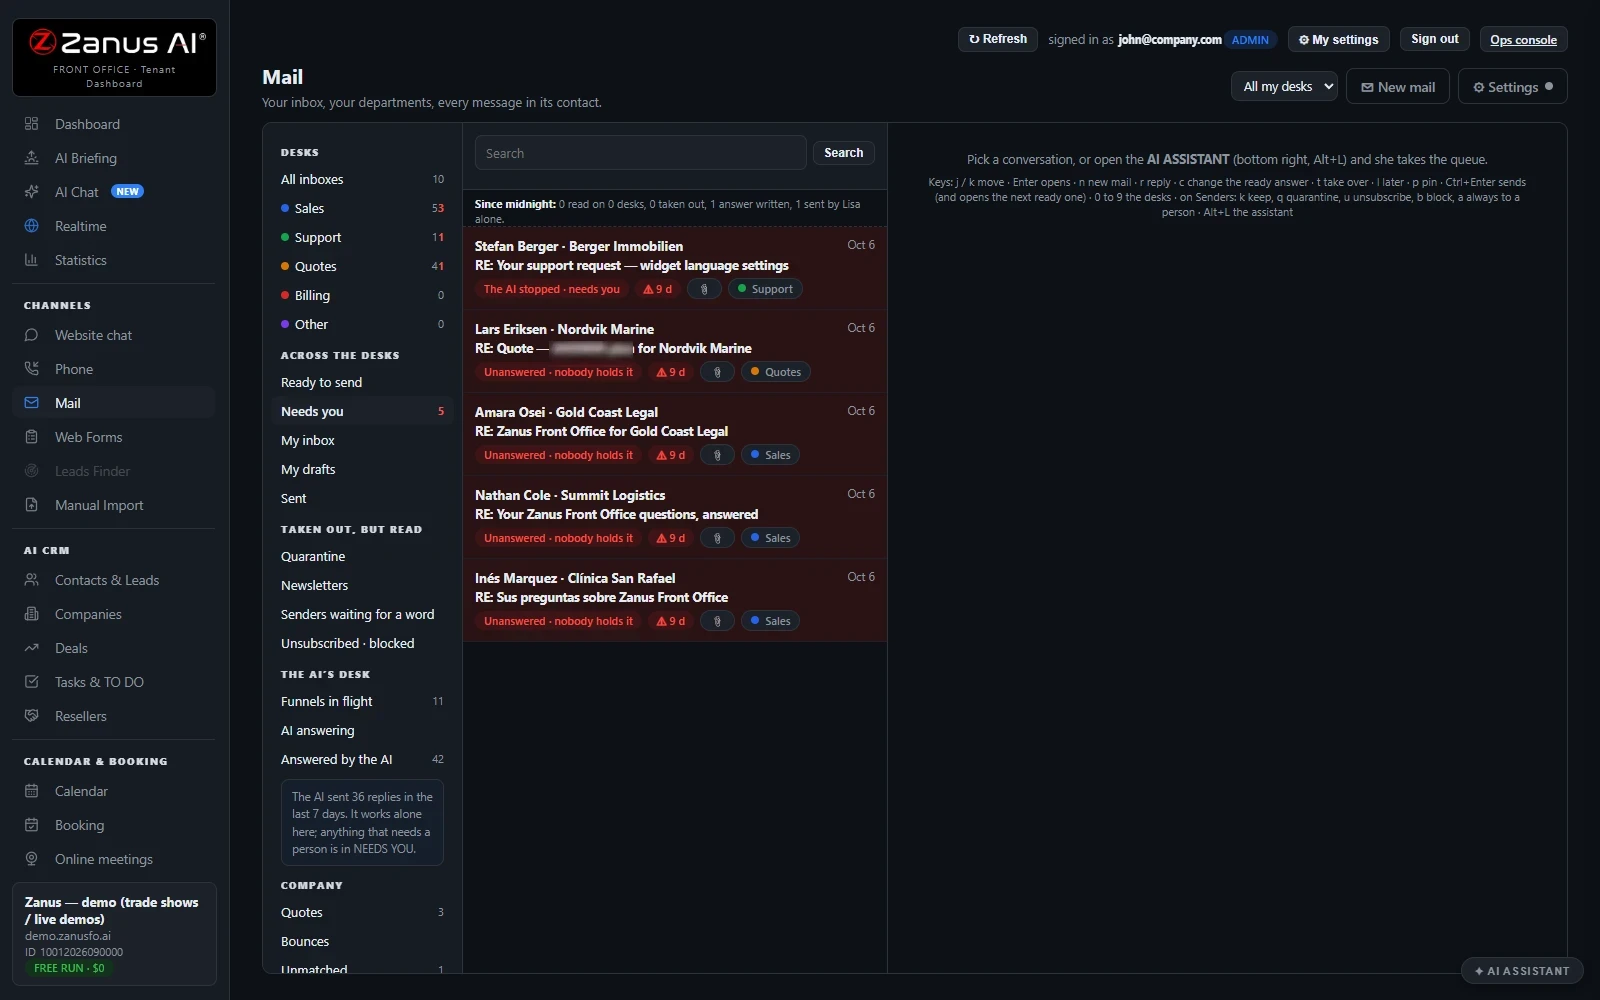Open the Online meetings icon
Screen dimensions: 1600x1000
point(31,859)
